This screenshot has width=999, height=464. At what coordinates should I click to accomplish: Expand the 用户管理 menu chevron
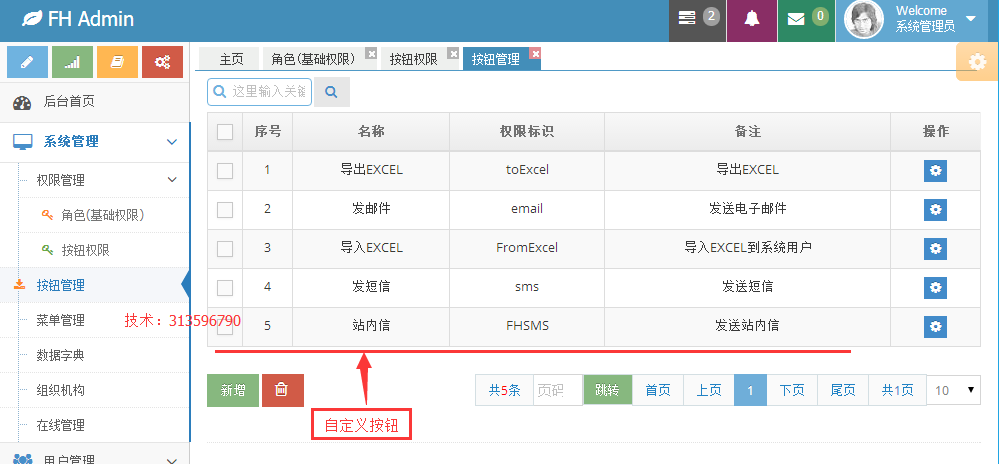[x=172, y=460]
